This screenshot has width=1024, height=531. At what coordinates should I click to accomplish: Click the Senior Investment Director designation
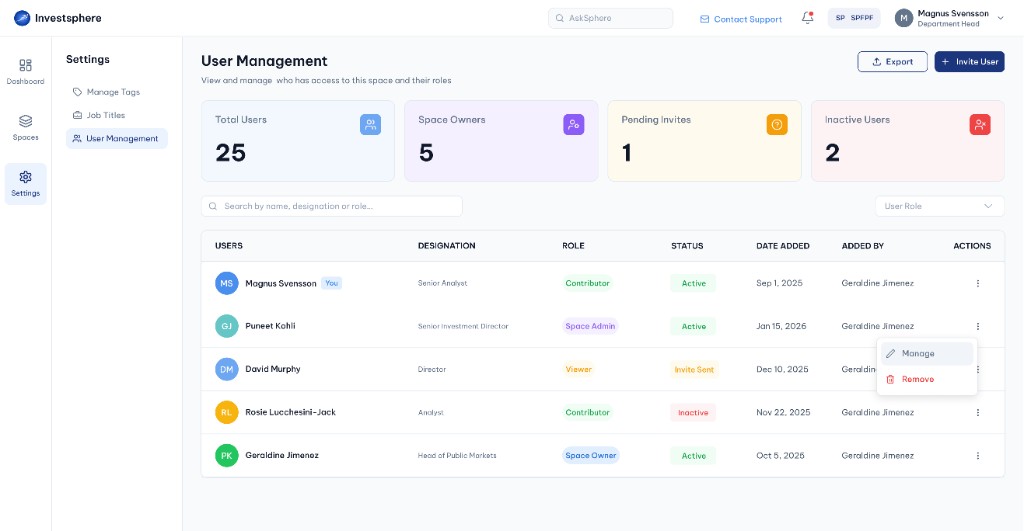(463, 326)
